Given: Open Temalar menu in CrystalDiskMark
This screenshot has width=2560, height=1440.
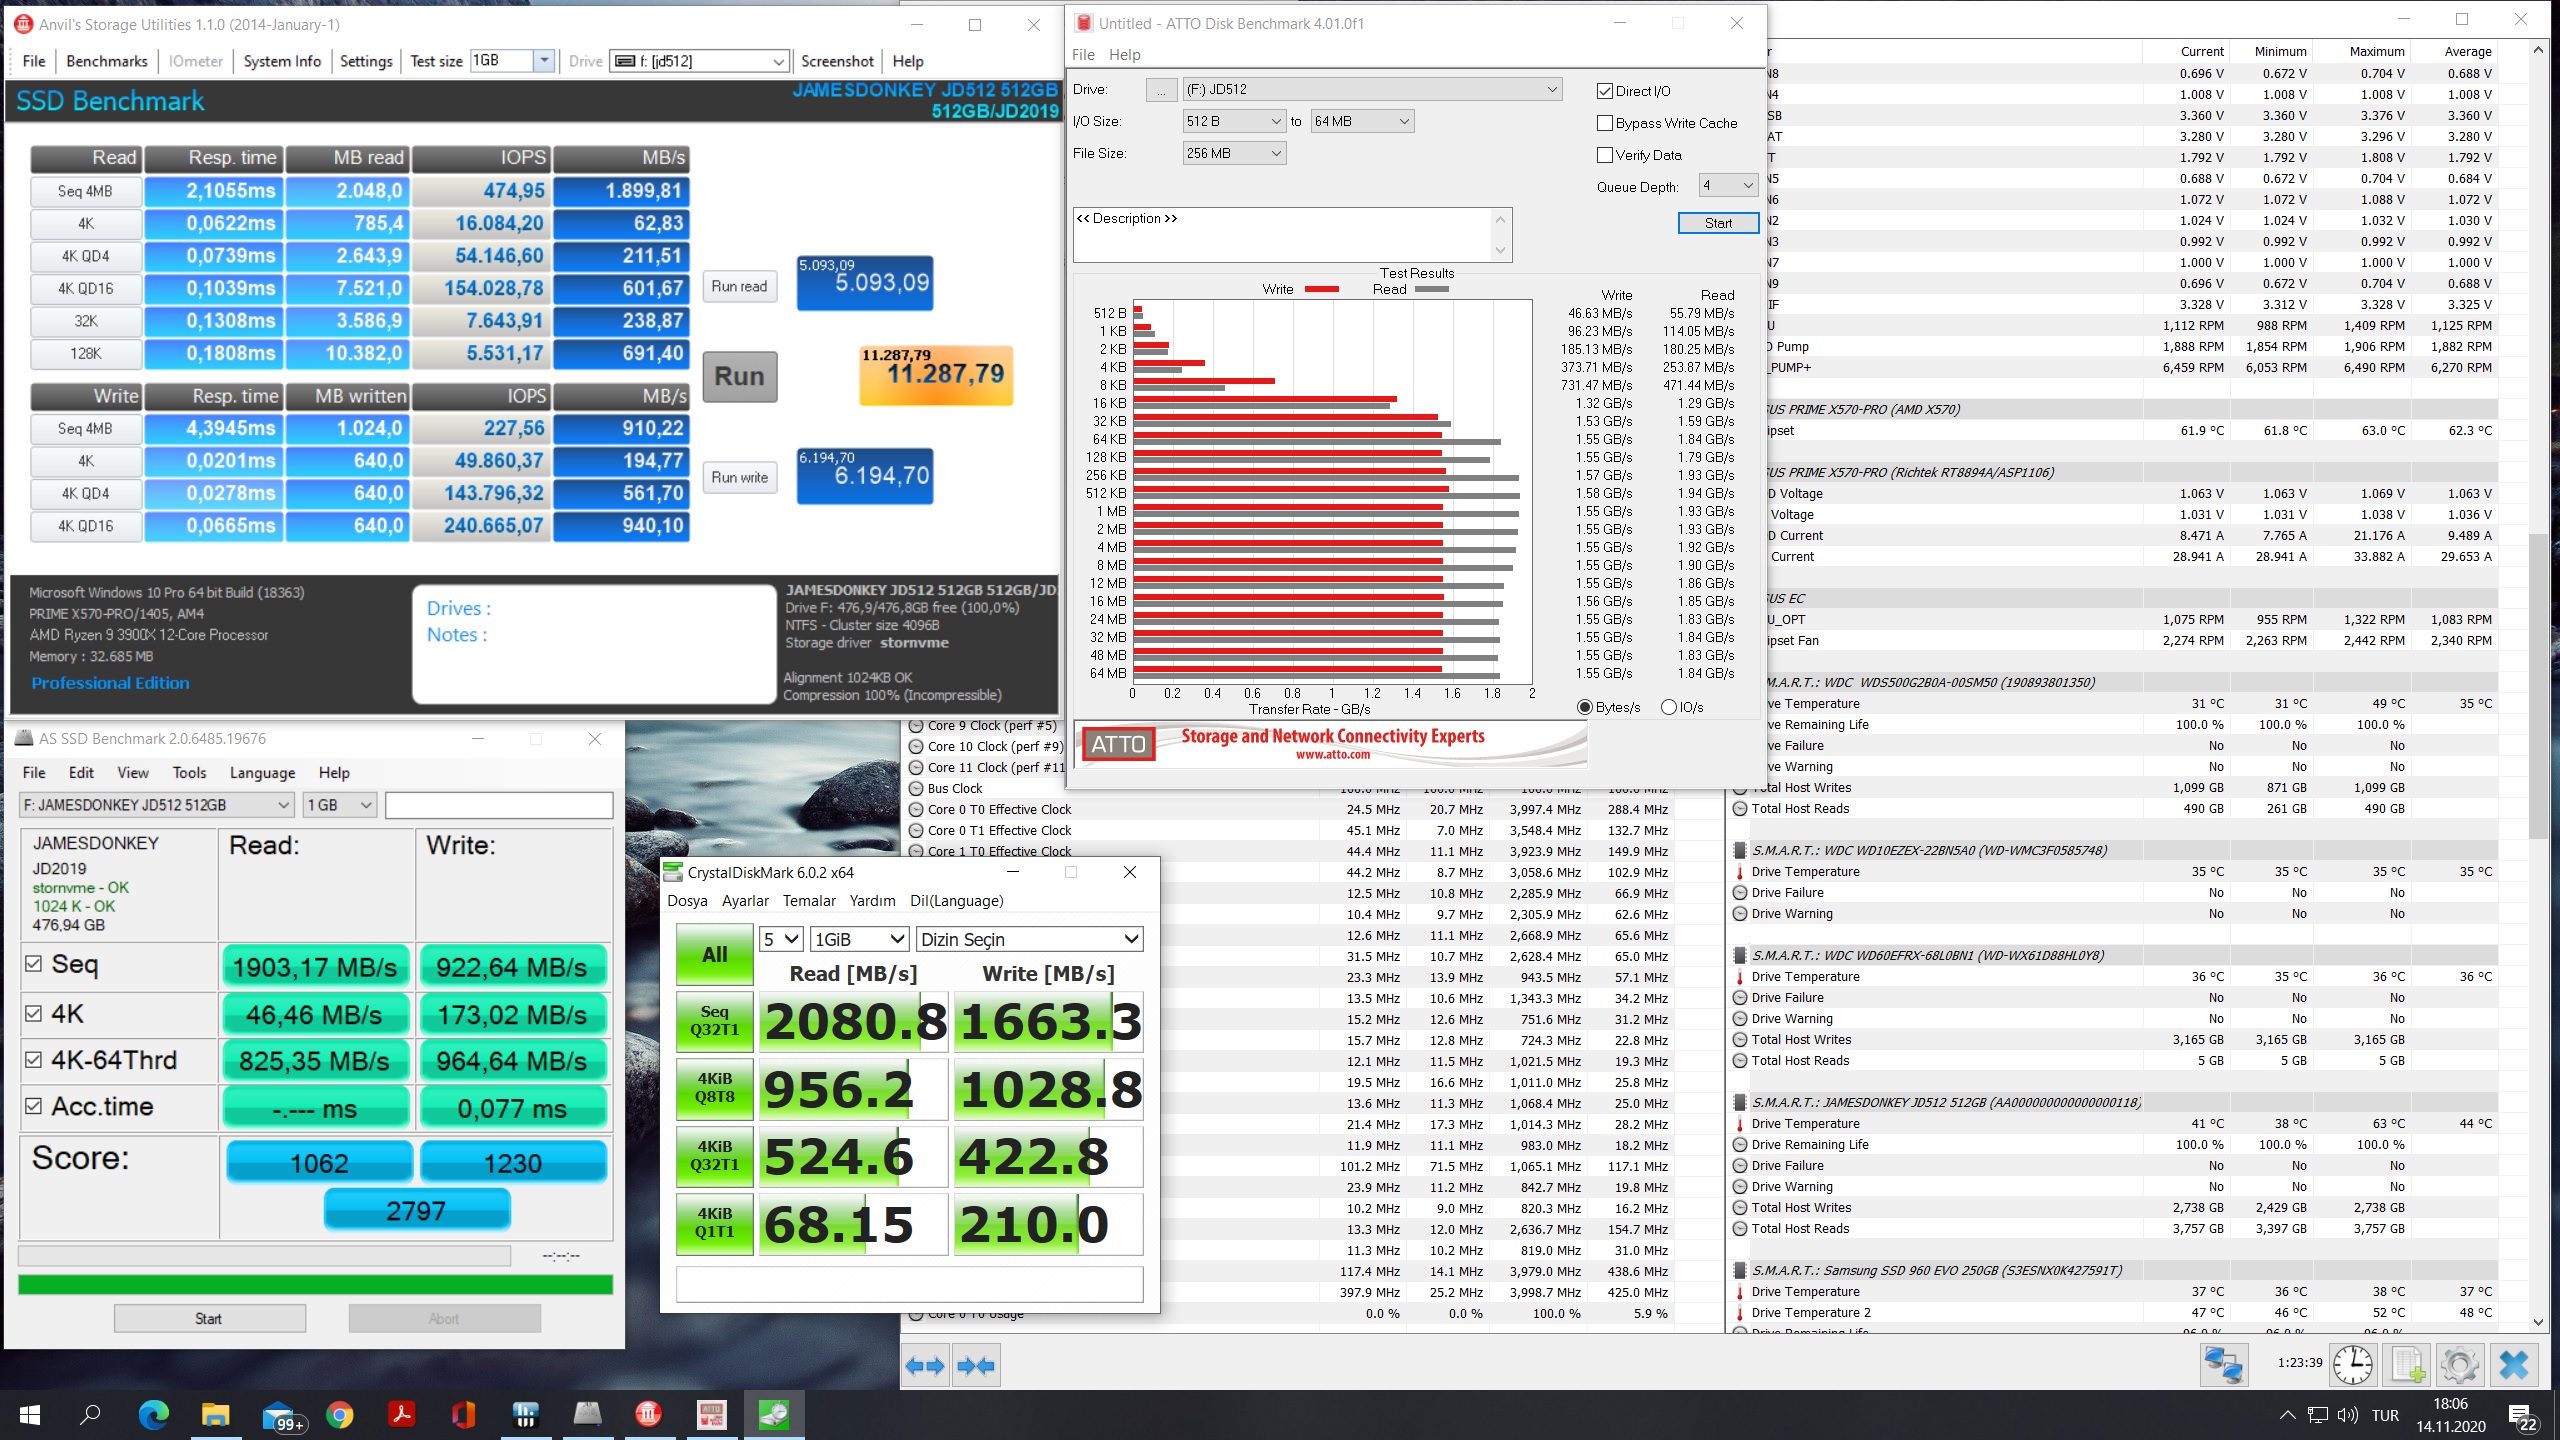Looking at the screenshot, I should pyautogui.click(x=809, y=901).
